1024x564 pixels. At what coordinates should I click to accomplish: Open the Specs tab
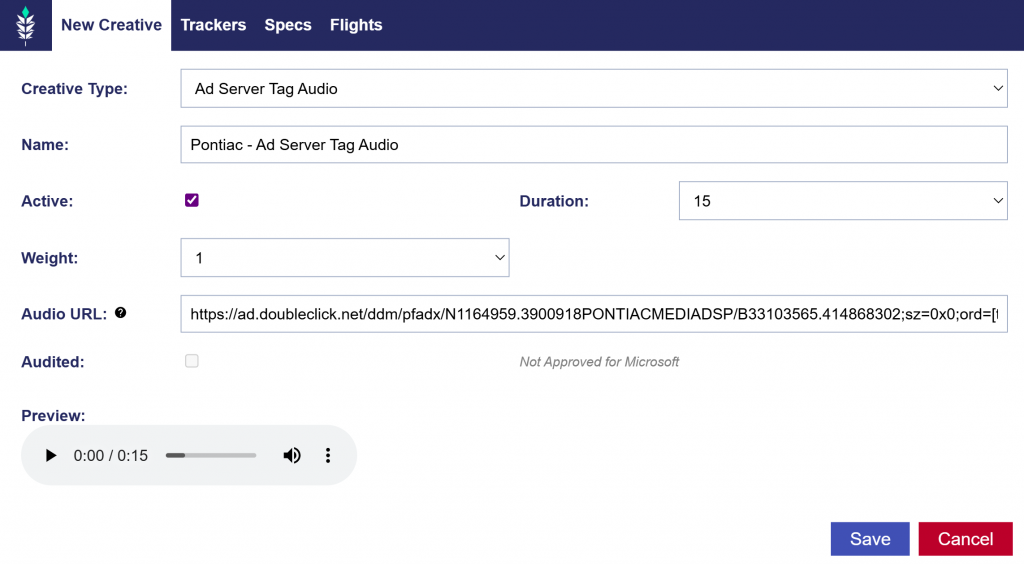tap(288, 25)
